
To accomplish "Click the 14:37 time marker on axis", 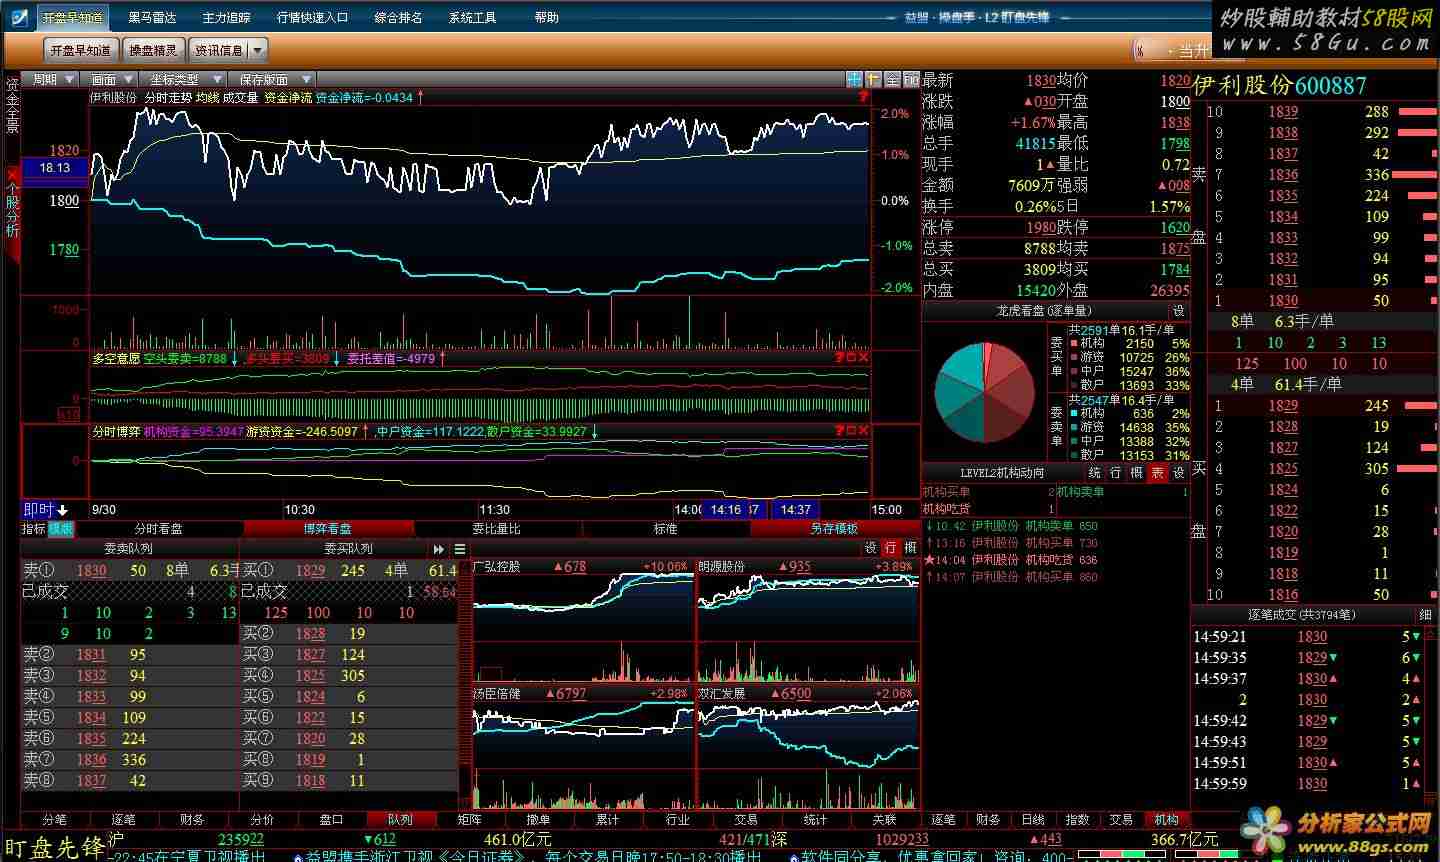I will 796,510.
